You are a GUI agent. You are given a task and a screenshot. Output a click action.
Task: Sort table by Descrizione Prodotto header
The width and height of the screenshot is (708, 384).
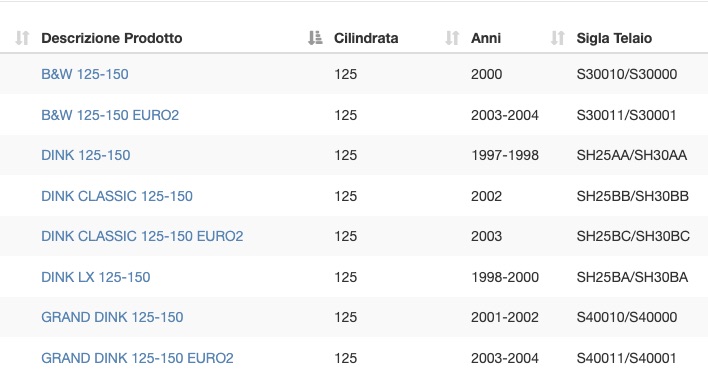click(112, 38)
